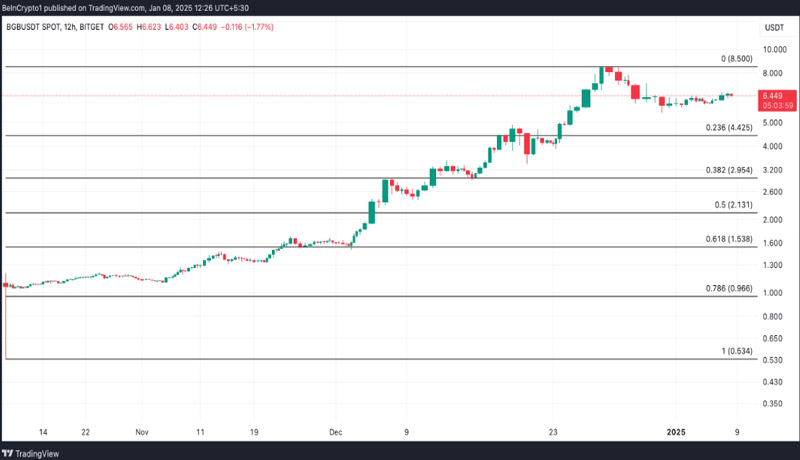This screenshot has height=460, width=800.
Task: Click the 2025 date axis label
Action: pyautogui.click(x=676, y=432)
